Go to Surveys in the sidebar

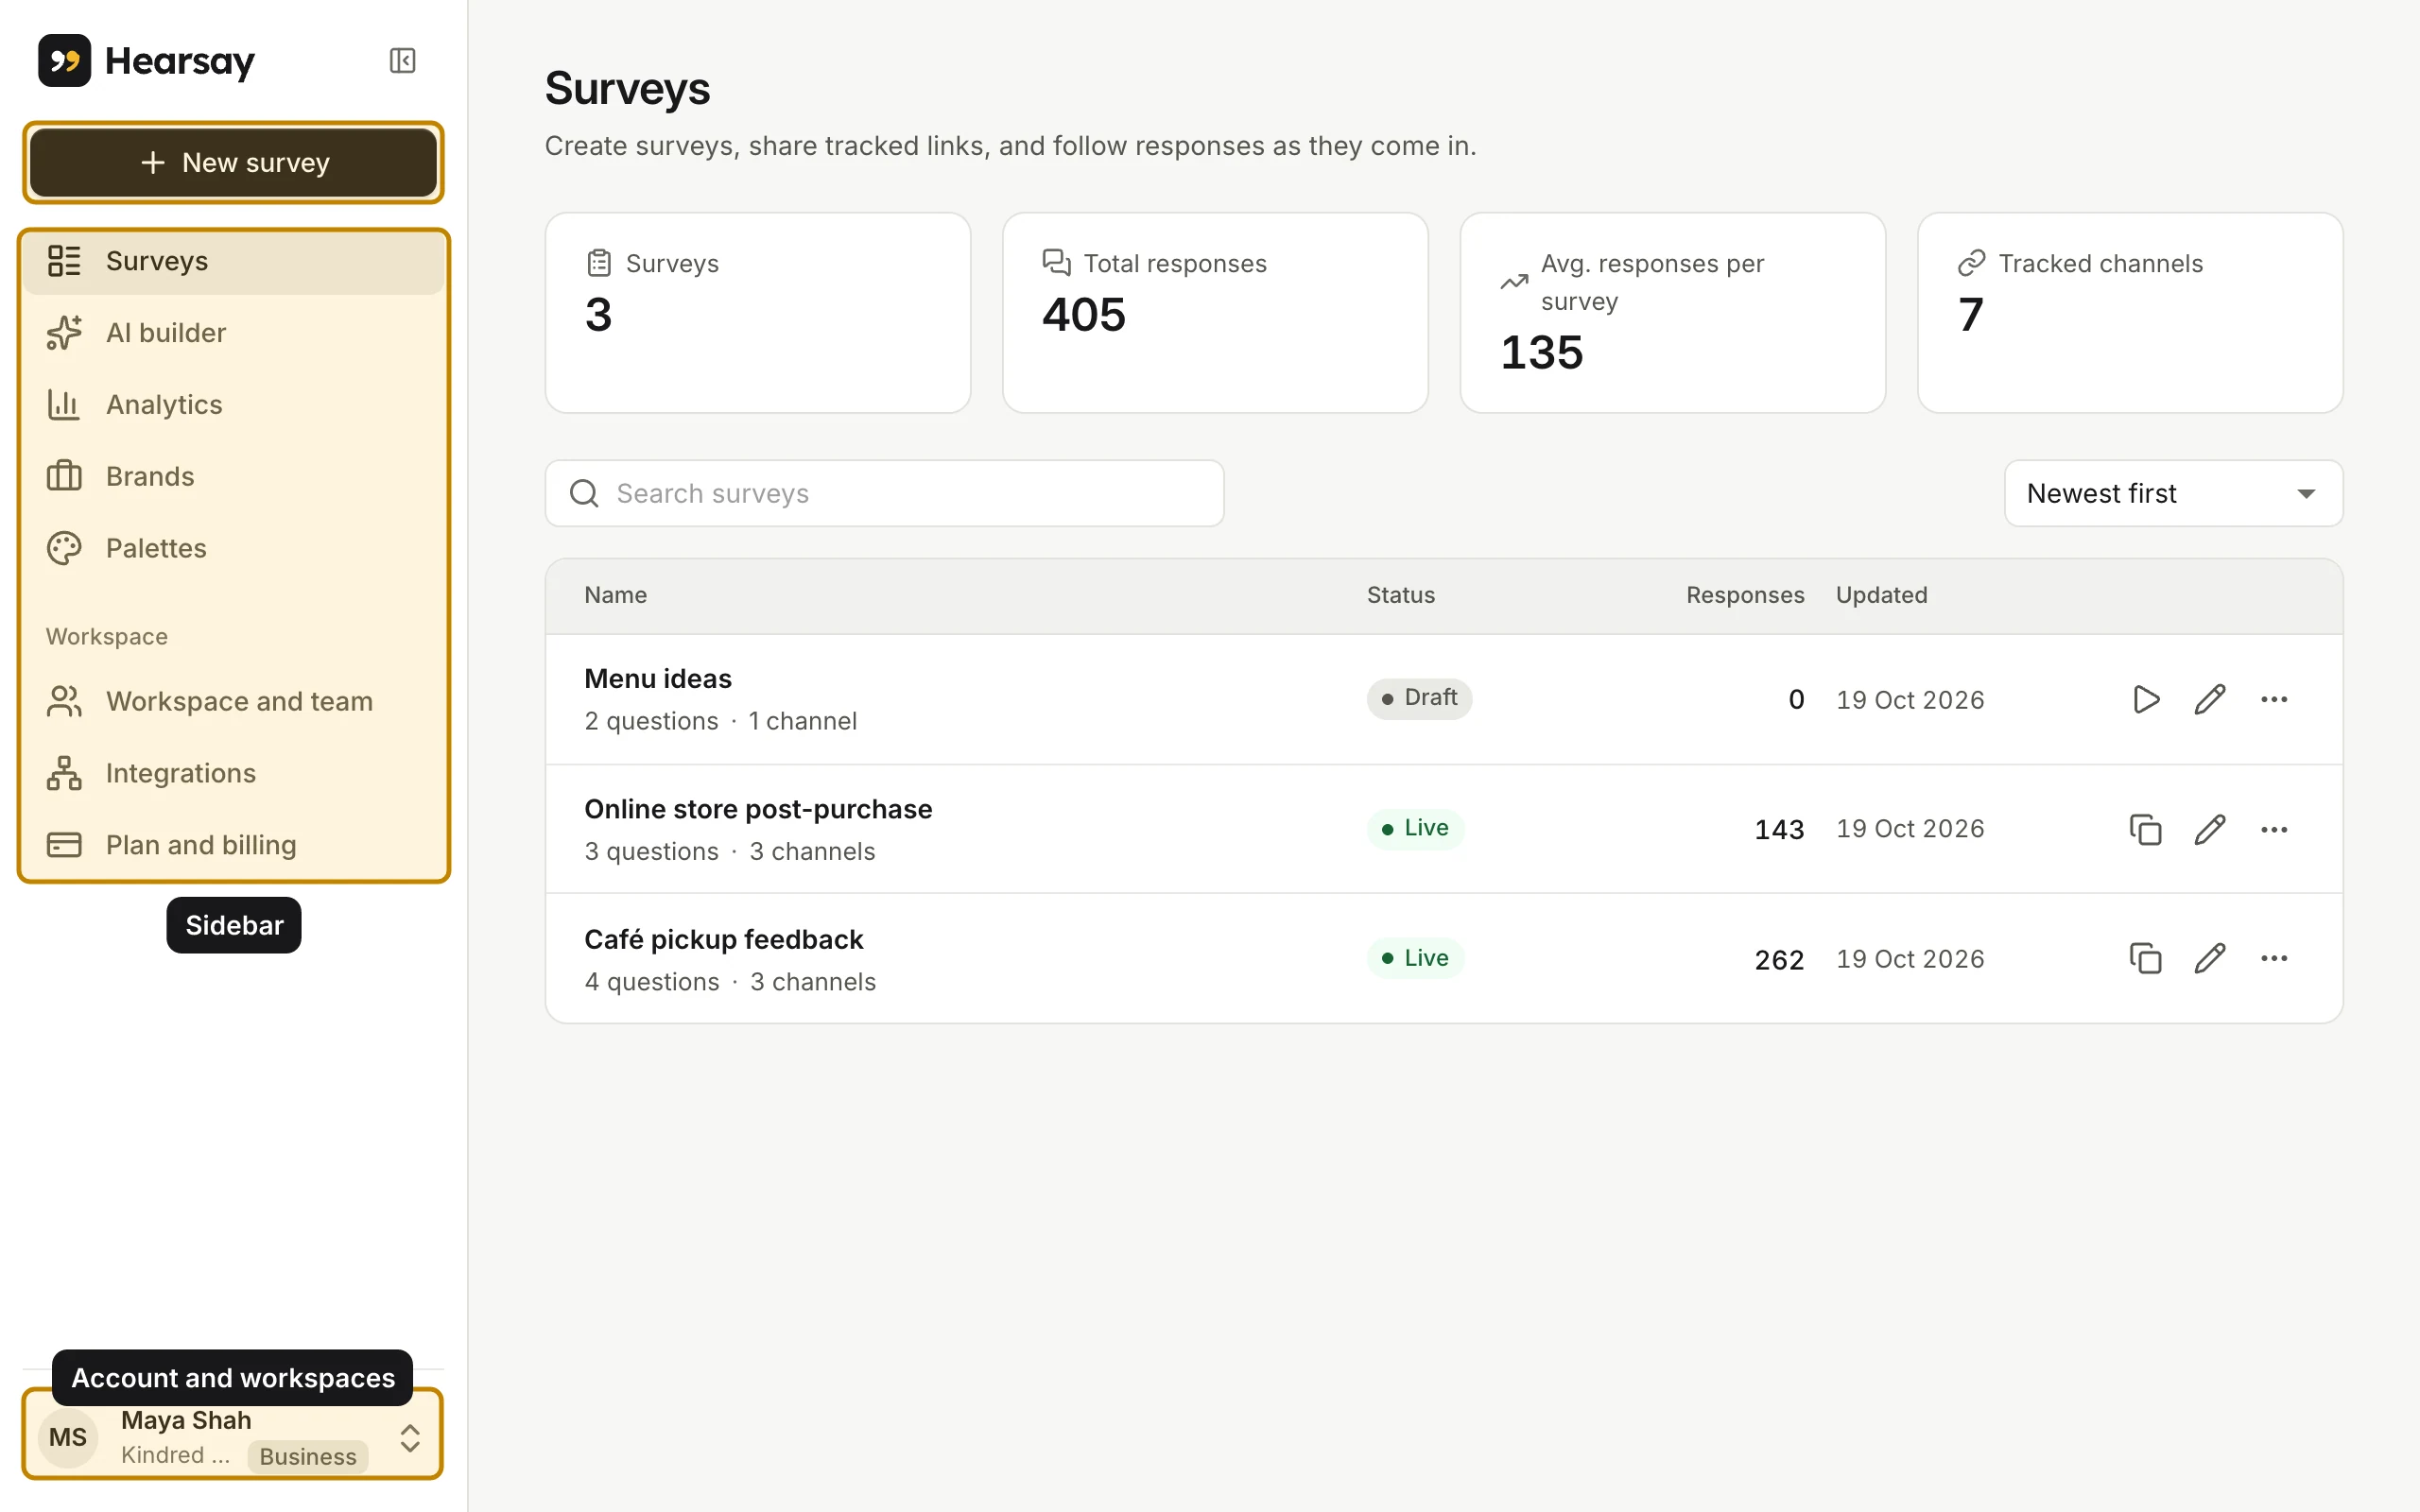click(233, 261)
